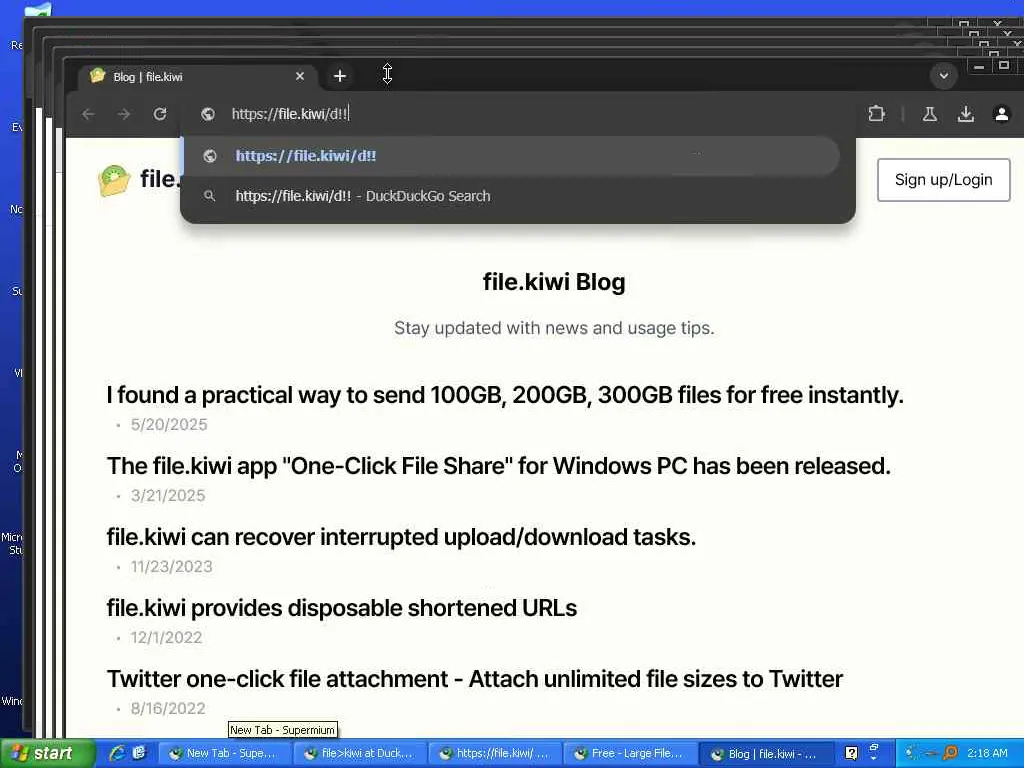Open the Twitter one-click file attachment article
The image size is (1024, 768).
coord(475,679)
